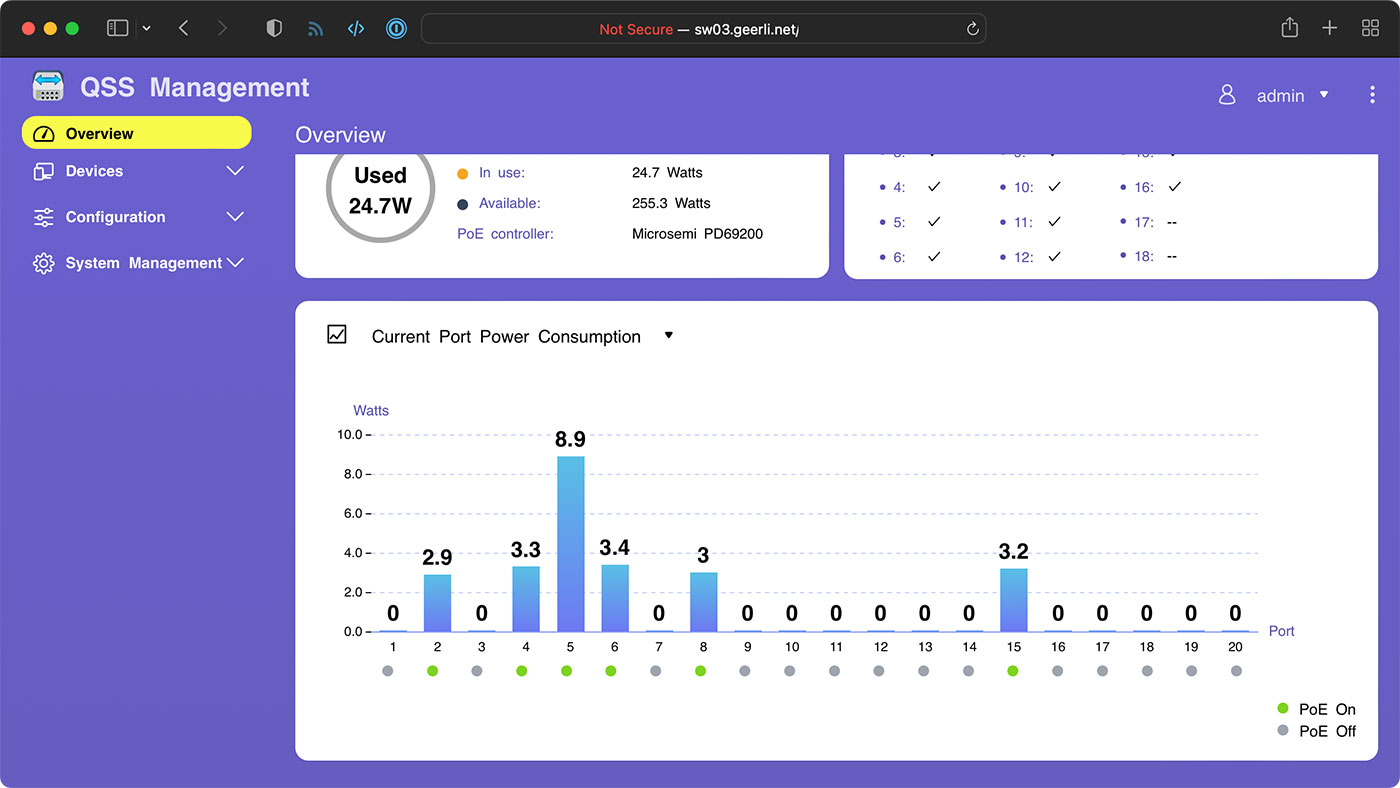Click the Safari share icon
Viewport: 1400px width, 788px height.
(x=1290, y=28)
